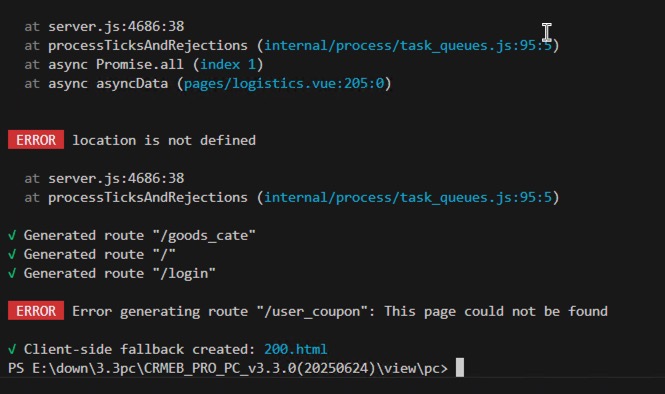The height and width of the screenshot is (394, 665).
Task: Click the green checkmark for the "/goods_cate" route
Action: click(x=12, y=235)
